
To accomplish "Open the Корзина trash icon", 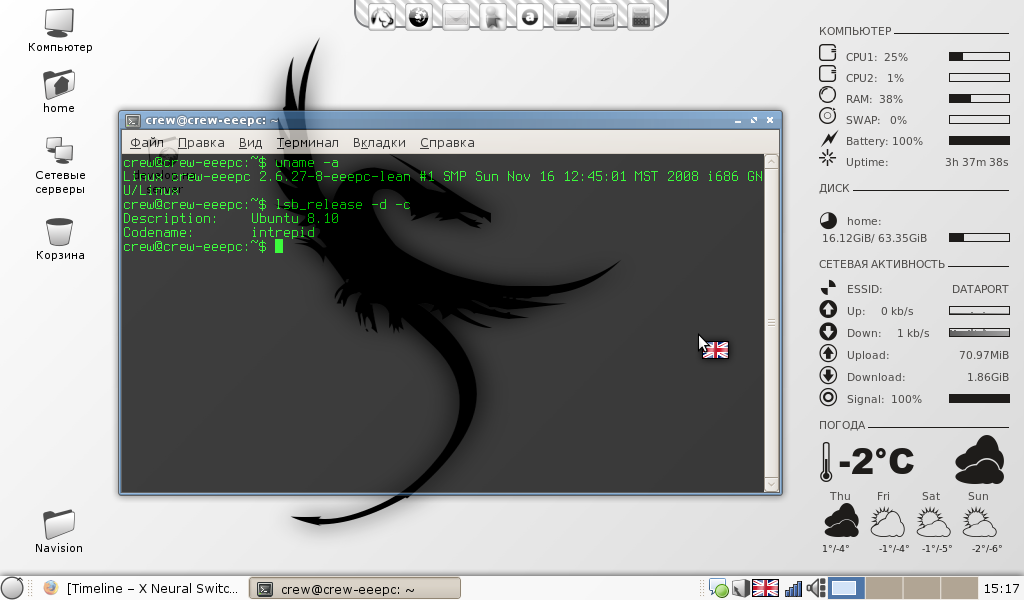I will pyautogui.click(x=59, y=239).
